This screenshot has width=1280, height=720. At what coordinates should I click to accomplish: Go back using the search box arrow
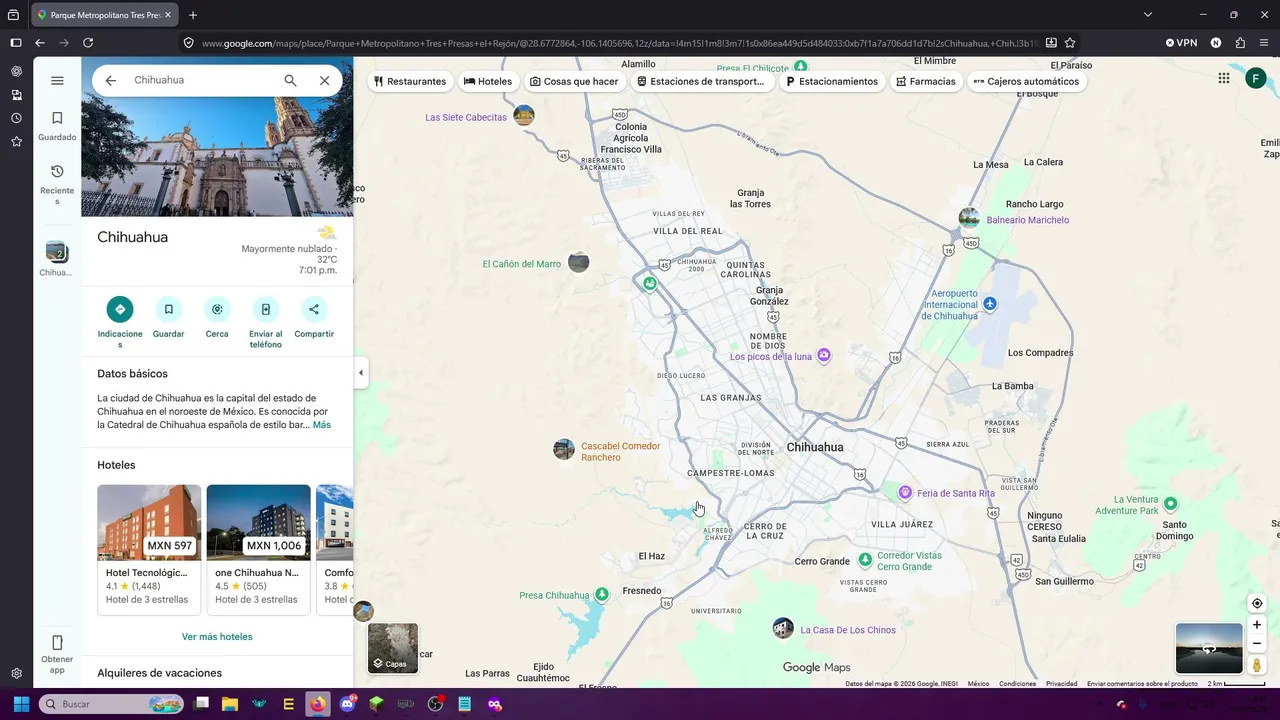111,80
